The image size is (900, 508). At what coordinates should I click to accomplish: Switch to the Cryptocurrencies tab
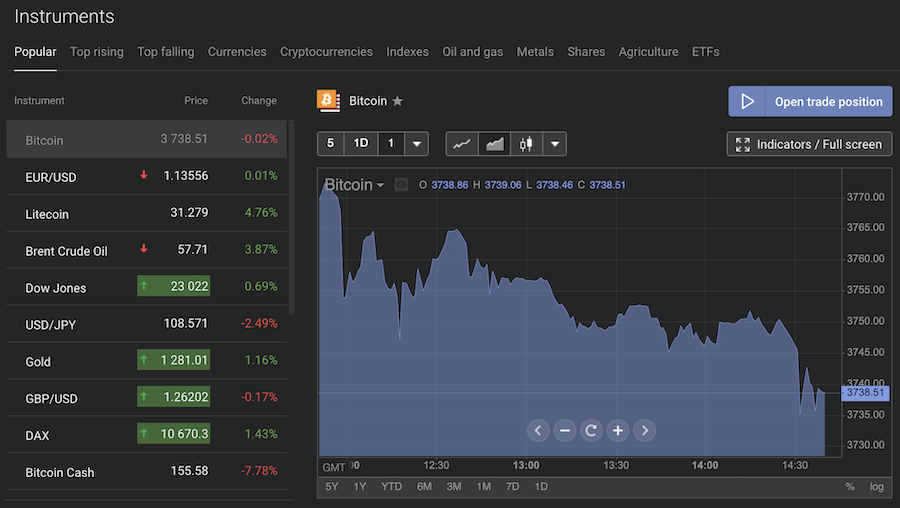pos(326,52)
